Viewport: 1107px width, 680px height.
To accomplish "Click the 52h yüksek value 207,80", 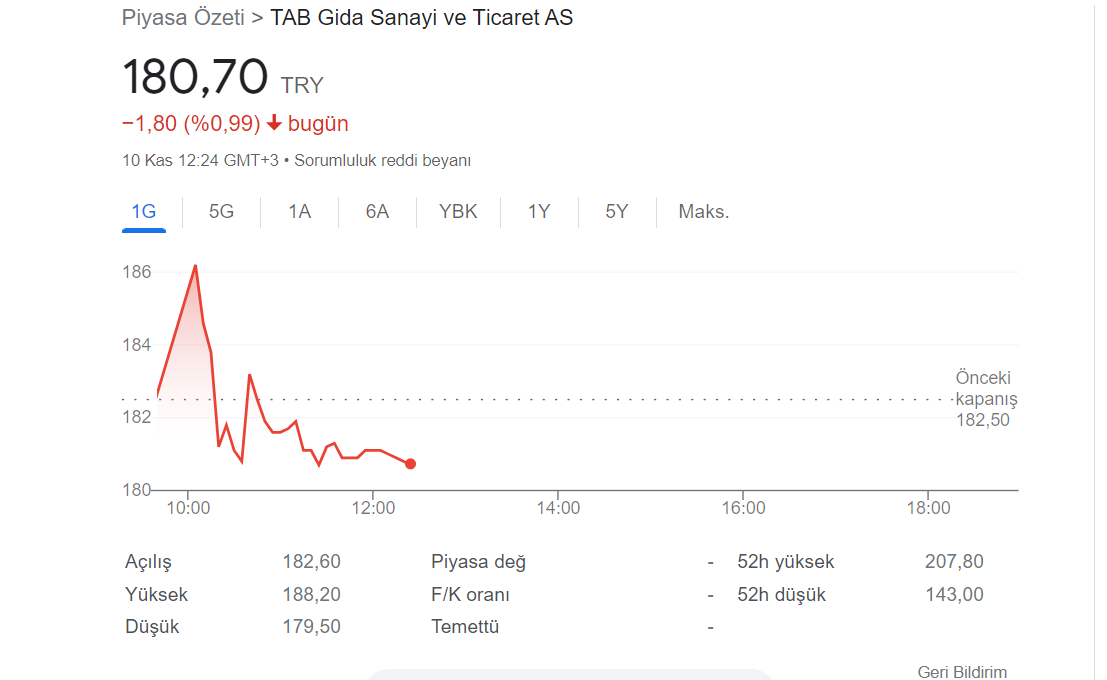I will click(x=954, y=561).
